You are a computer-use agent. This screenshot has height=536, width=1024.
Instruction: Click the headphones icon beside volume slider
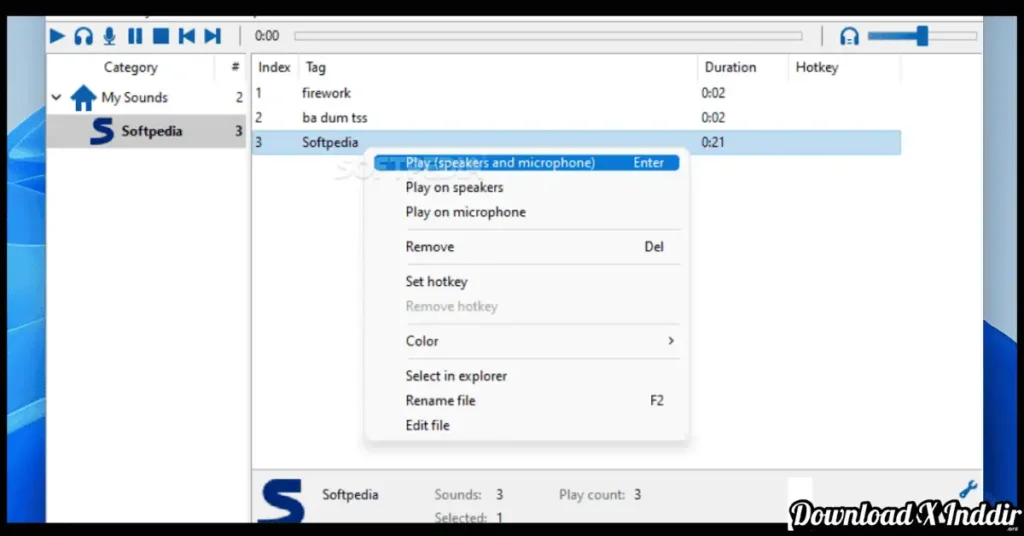[849, 36]
